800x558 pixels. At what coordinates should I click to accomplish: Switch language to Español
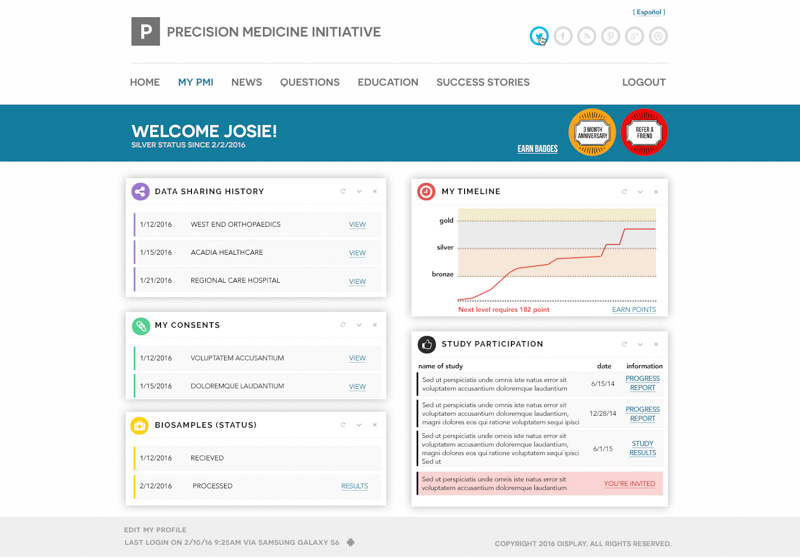click(649, 12)
